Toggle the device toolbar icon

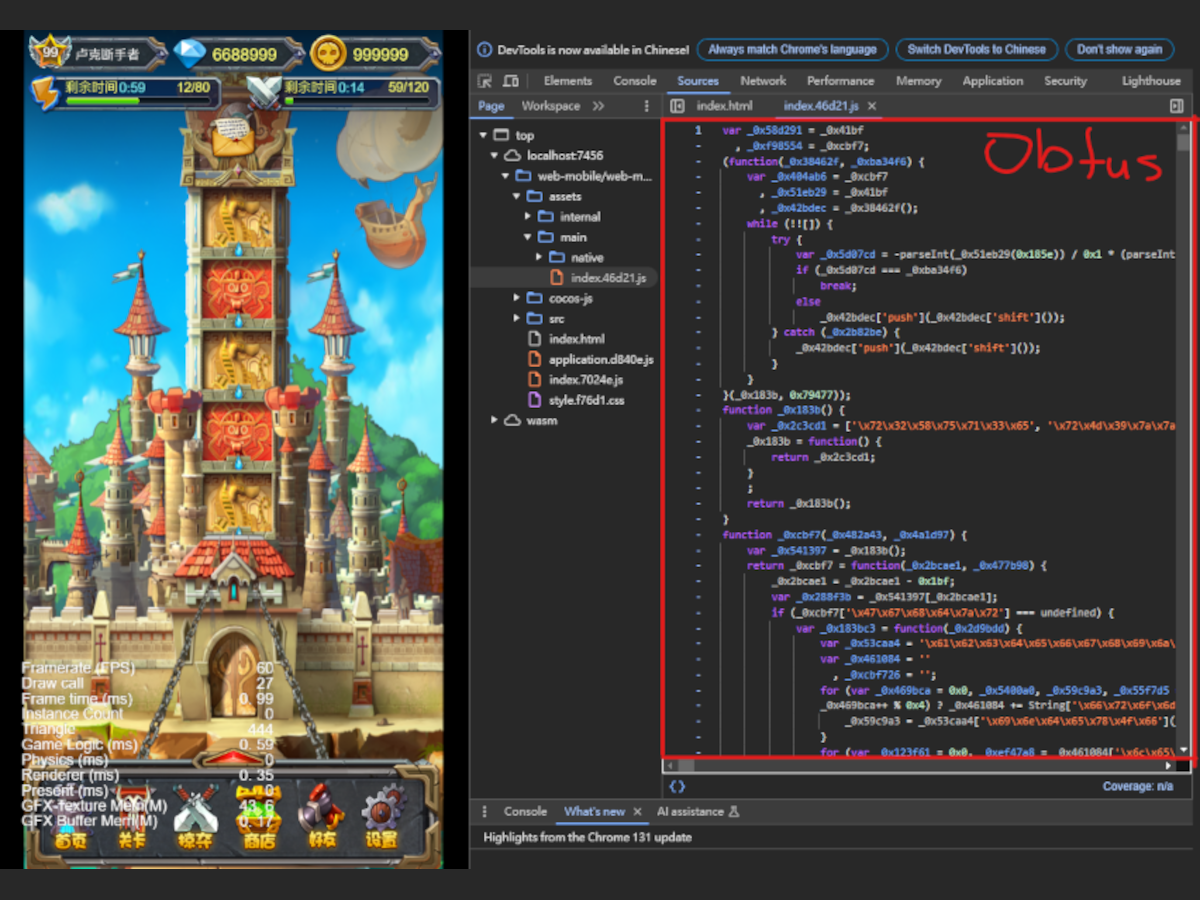tap(511, 81)
